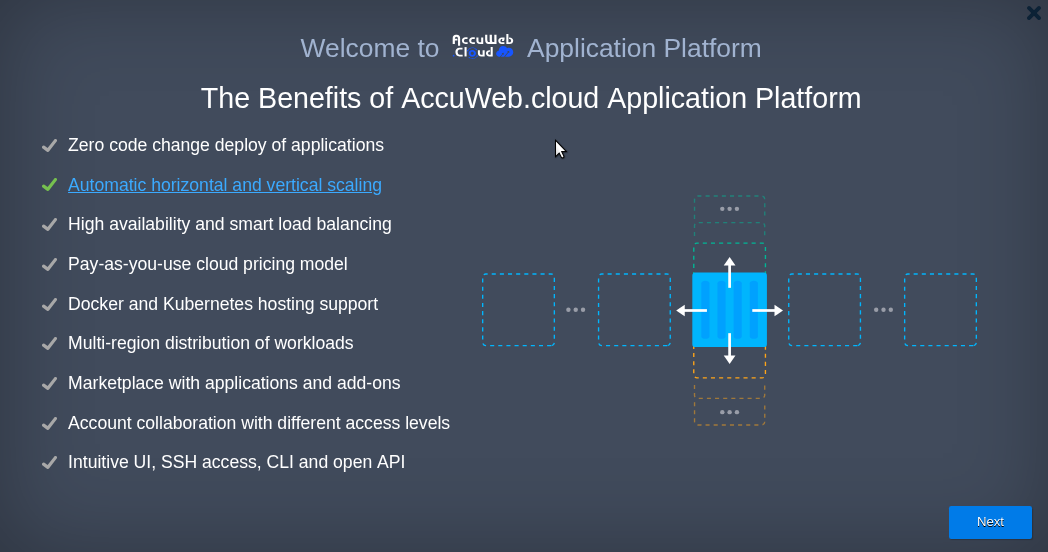This screenshot has width=1048, height=552.
Task: Click the checkmark beside Intuitive UI item
Action: [49, 462]
